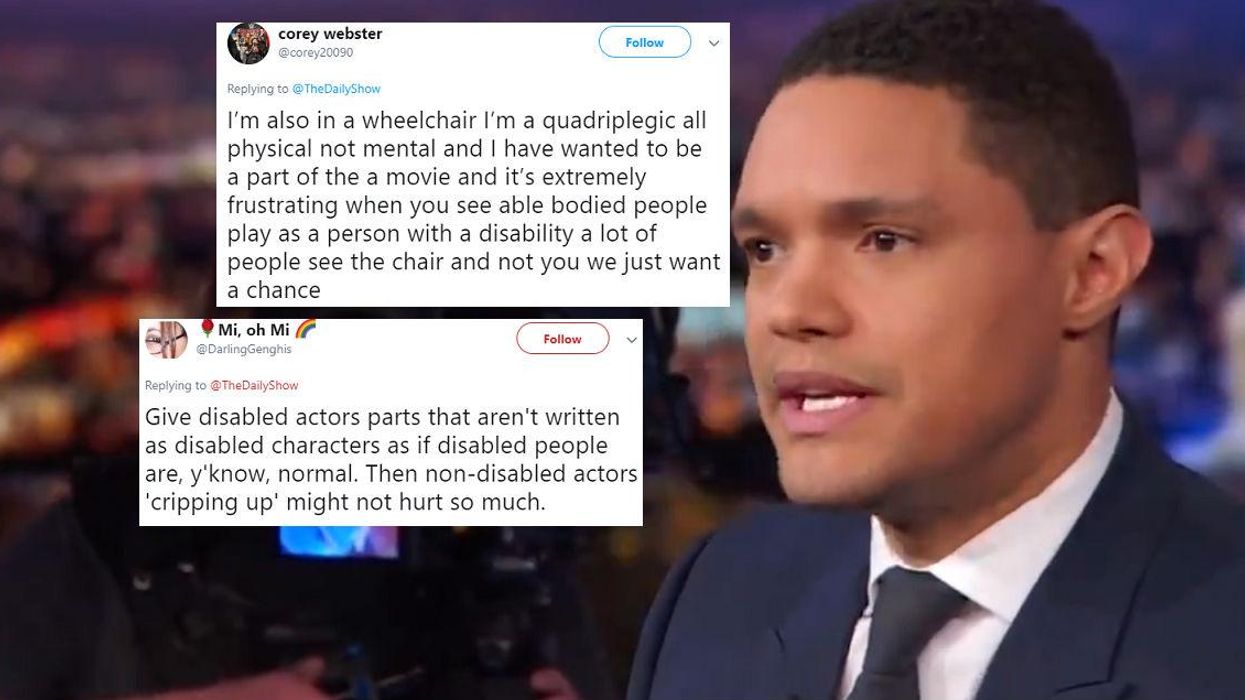
Task: Open dropdown chevron on Mi, oh Mi's tweet
Action: click(631, 340)
